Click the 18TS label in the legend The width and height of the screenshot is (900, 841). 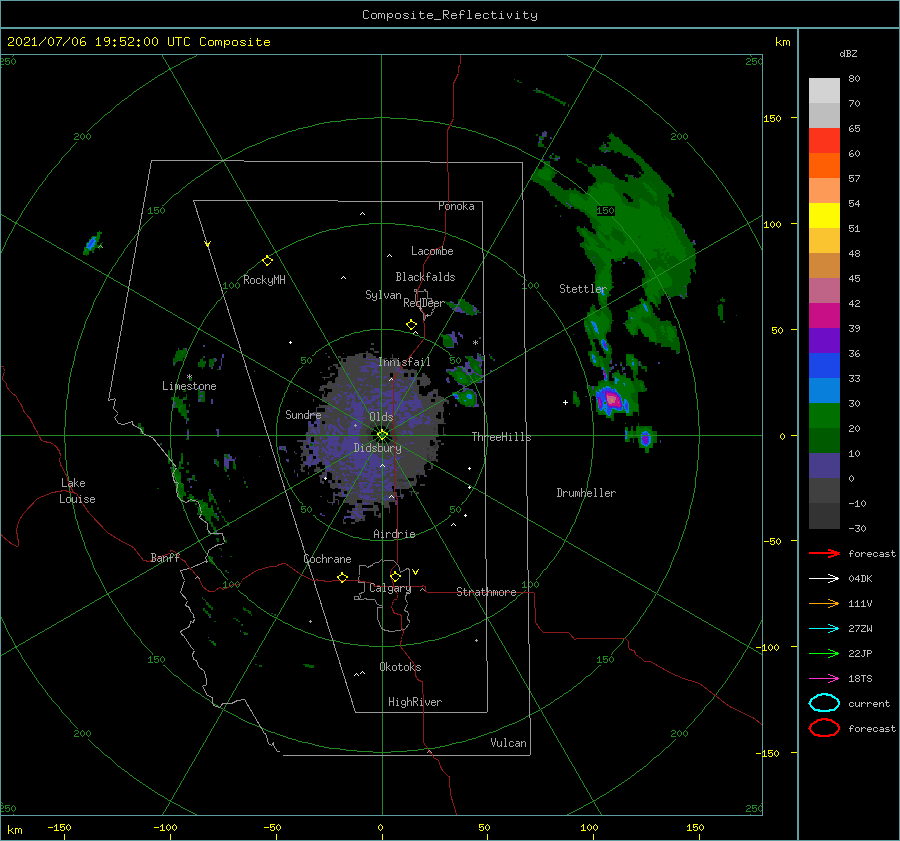pyautogui.click(x=860, y=679)
